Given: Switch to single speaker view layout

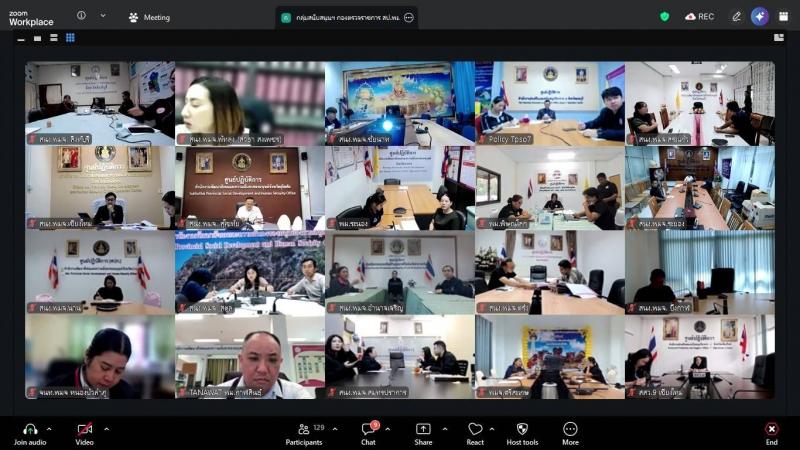Looking at the screenshot, I should click(x=37, y=38).
